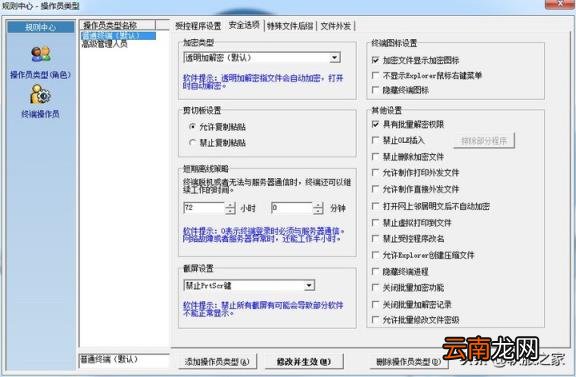Toggle 允许制作打印外发文件 checkbox

pyautogui.click(x=375, y=173)
